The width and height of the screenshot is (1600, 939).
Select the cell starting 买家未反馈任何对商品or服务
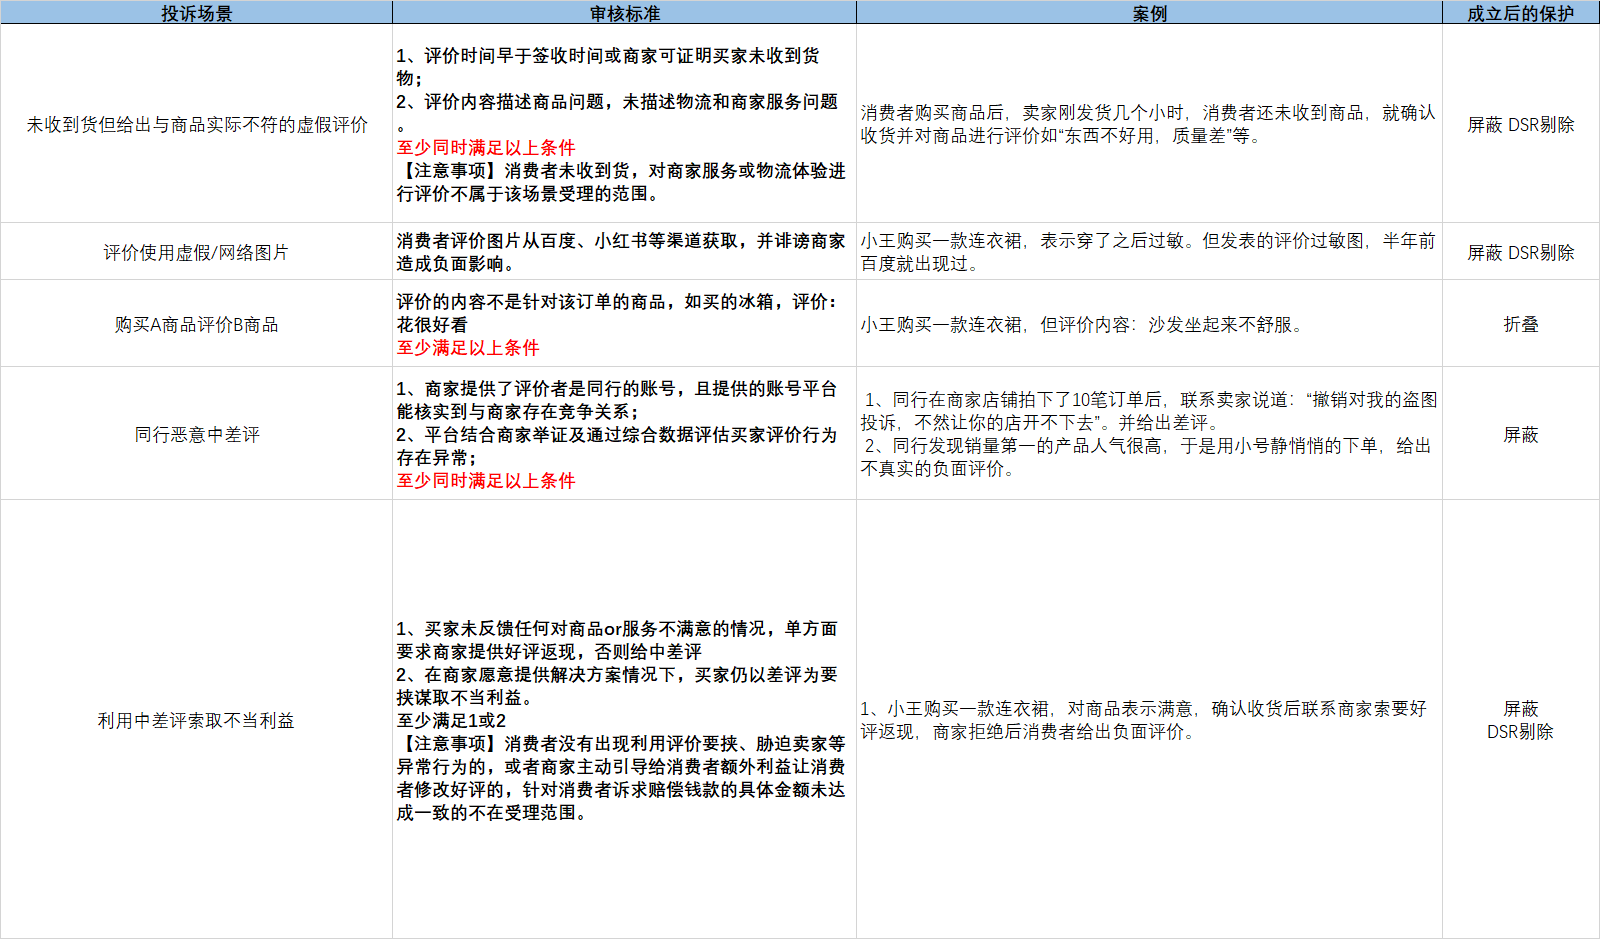coord(624,720)
